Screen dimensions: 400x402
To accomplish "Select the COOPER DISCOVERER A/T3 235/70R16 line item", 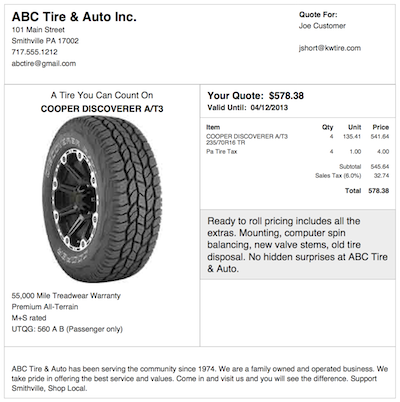I will [298, 139].
